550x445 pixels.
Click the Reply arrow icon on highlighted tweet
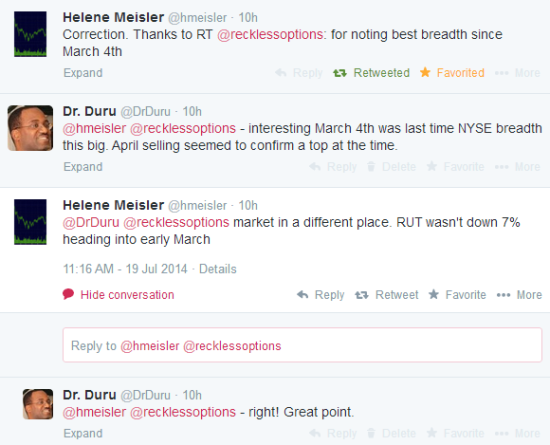coord(302,295)
